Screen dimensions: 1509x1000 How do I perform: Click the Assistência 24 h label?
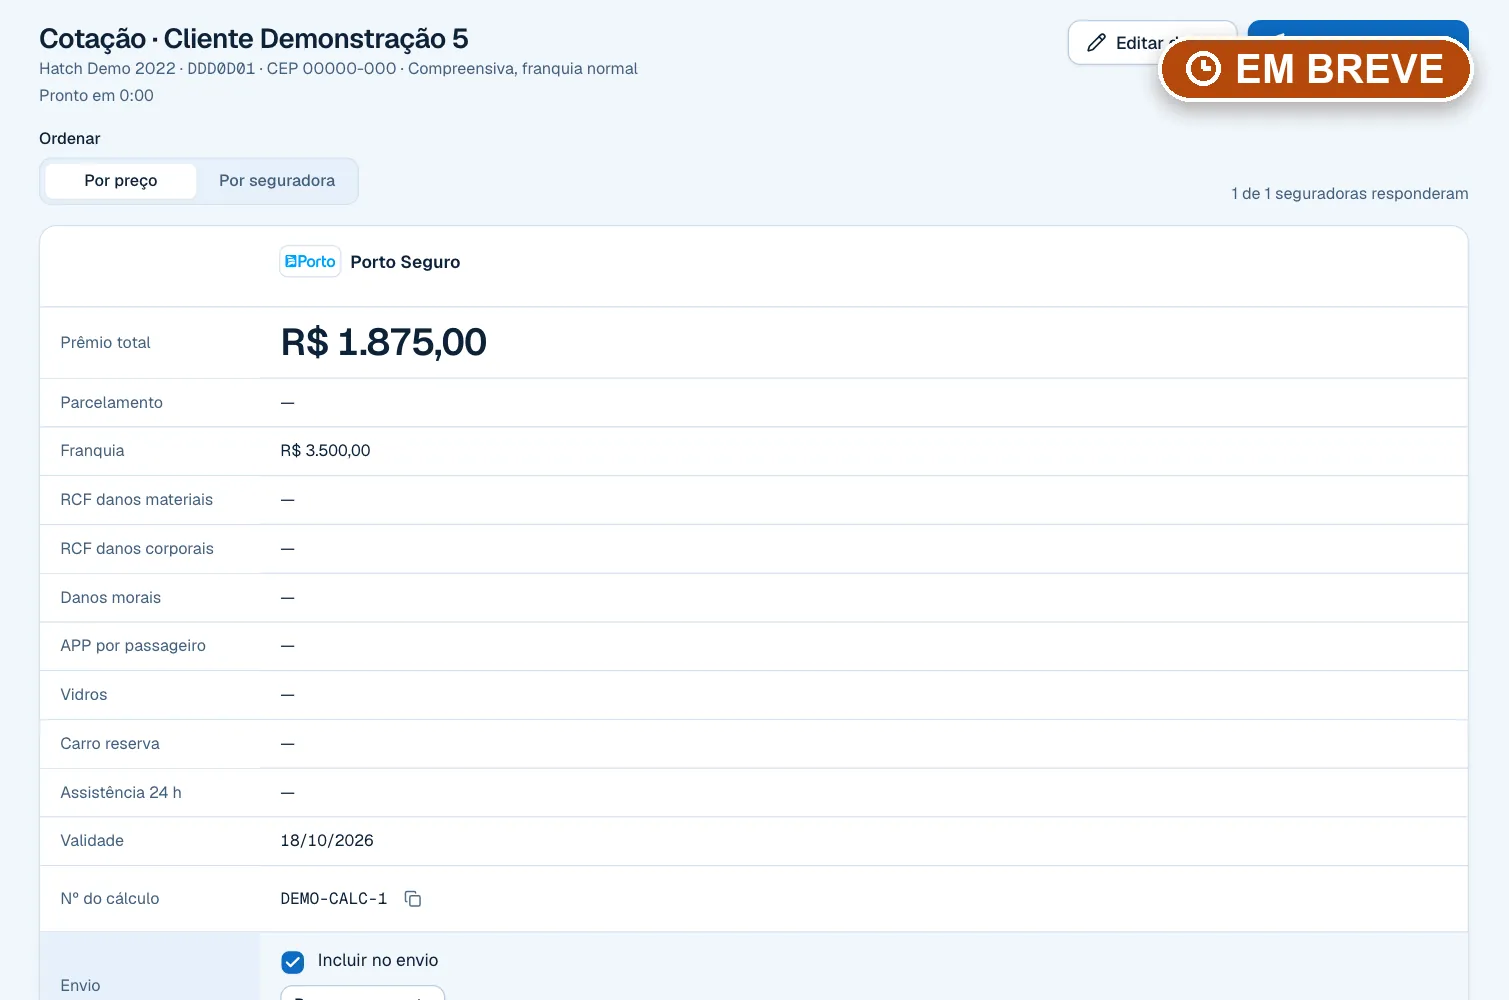click(121, 793)
